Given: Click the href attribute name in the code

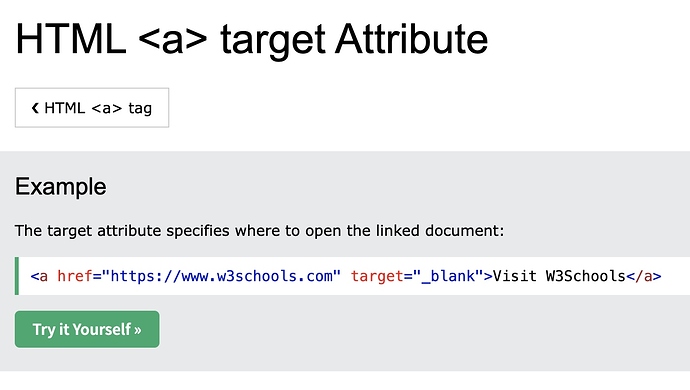Looking at the screenshot, I should click(x=75, y=276).
